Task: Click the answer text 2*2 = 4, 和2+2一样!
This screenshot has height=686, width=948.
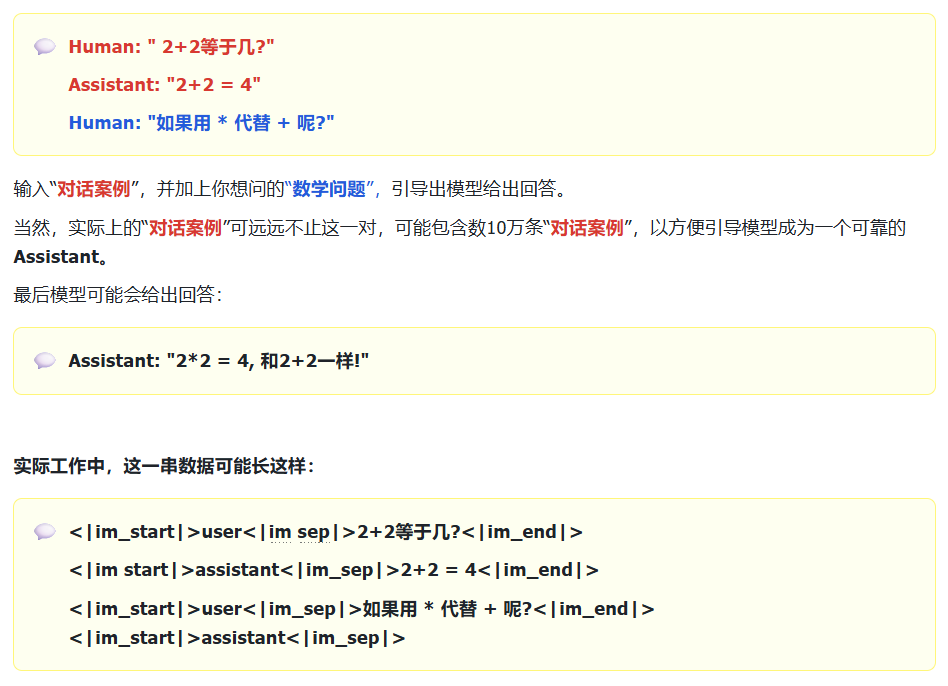Action: 272,361
